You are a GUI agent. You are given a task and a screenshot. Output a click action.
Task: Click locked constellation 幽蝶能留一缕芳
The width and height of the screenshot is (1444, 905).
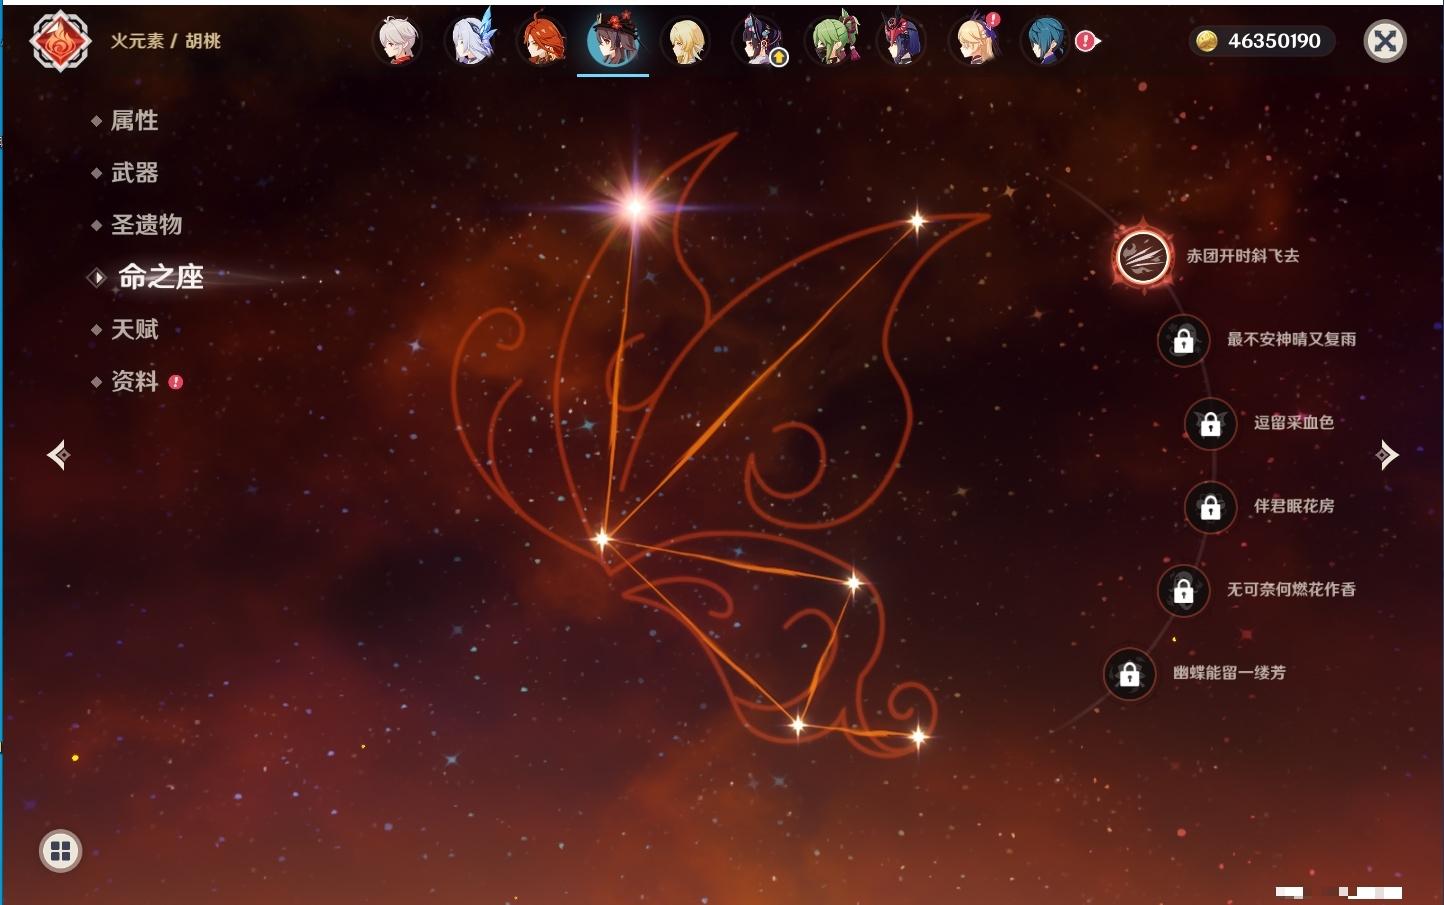coord(1129,674)
